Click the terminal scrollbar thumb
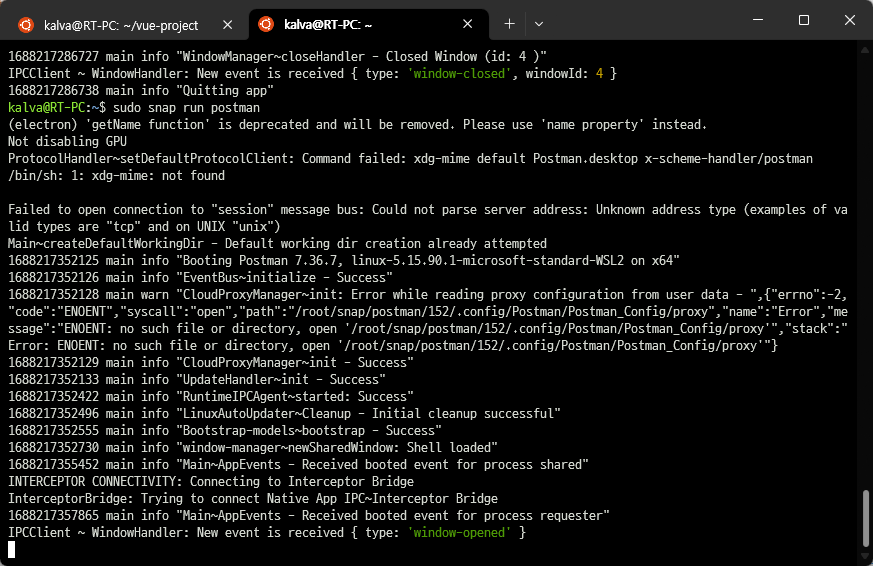Screen dimensions: 873x566 coord(865,518)
